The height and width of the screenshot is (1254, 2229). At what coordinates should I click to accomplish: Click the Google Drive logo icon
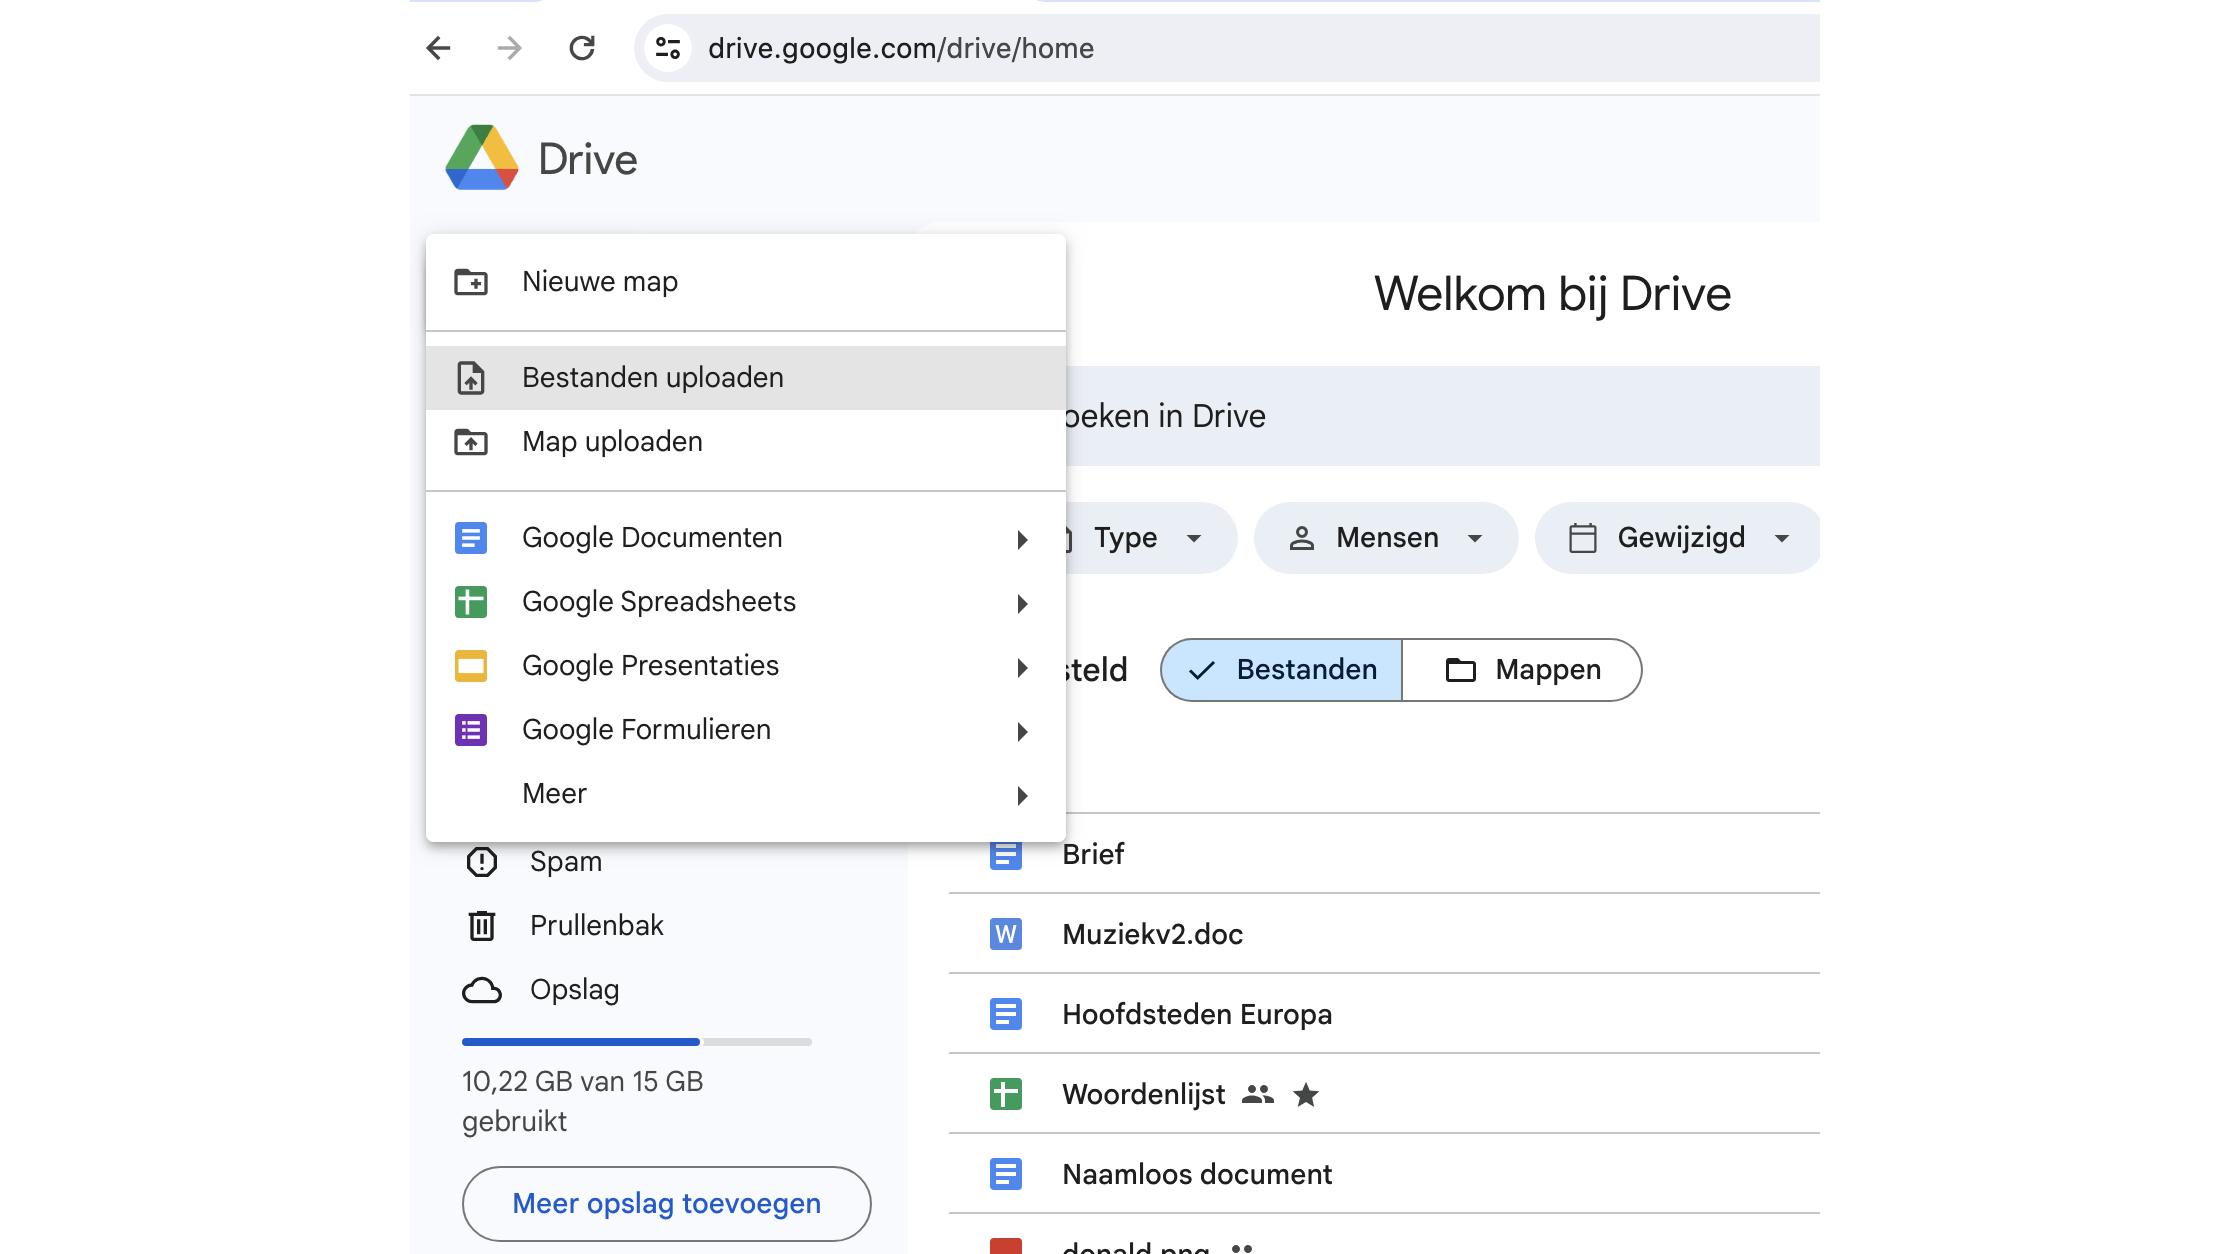(x=481, y=158)
